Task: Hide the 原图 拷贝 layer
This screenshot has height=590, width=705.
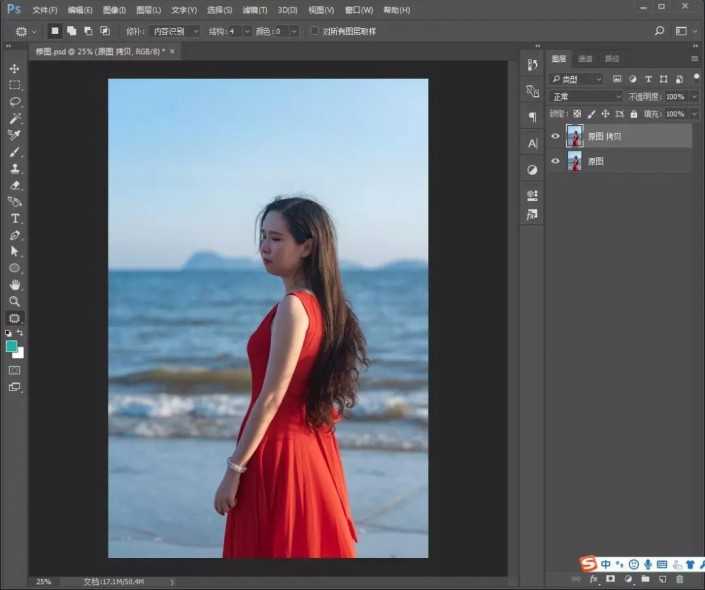Action: point(556,136)
